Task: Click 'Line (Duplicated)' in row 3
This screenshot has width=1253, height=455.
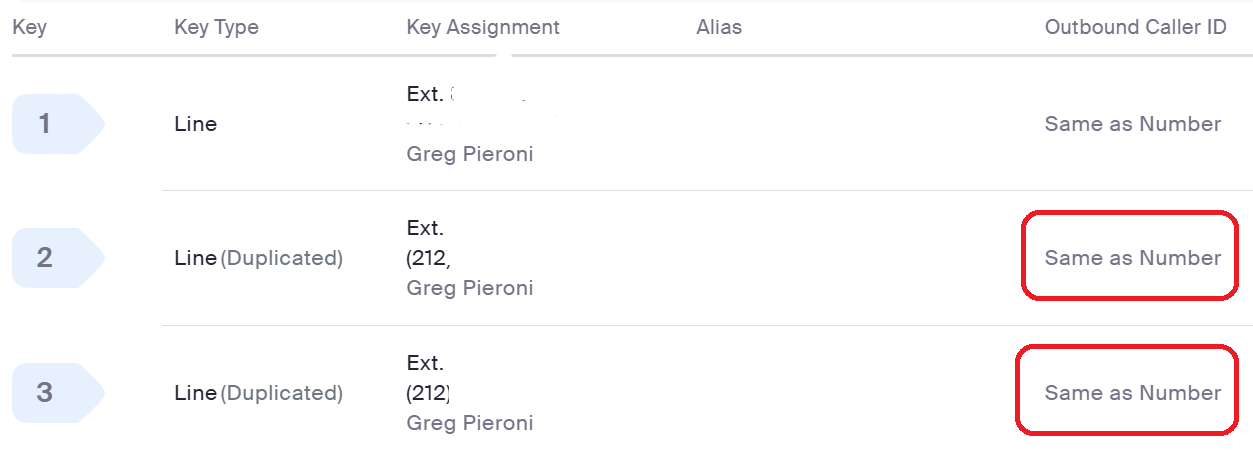Action: [x=258, y=393]
